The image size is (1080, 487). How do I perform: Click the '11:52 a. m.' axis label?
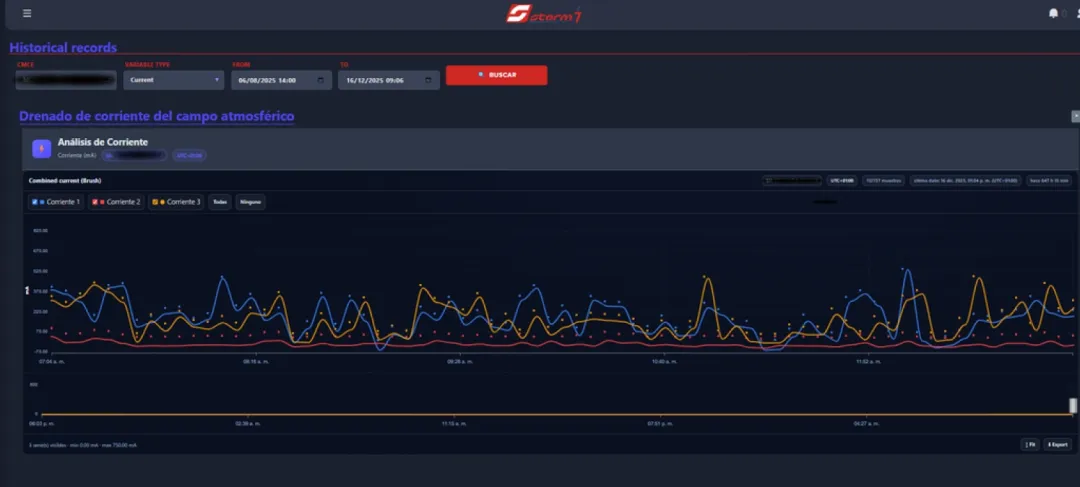(x=869, y=361)
